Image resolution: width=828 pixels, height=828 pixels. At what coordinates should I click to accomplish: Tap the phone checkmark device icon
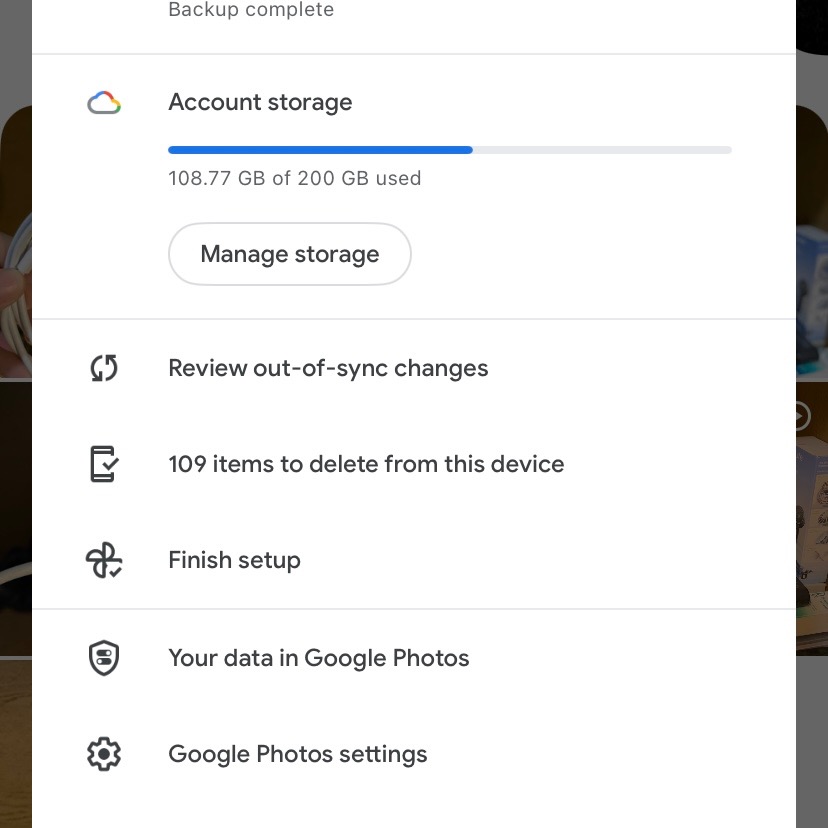tap(104, 464)
